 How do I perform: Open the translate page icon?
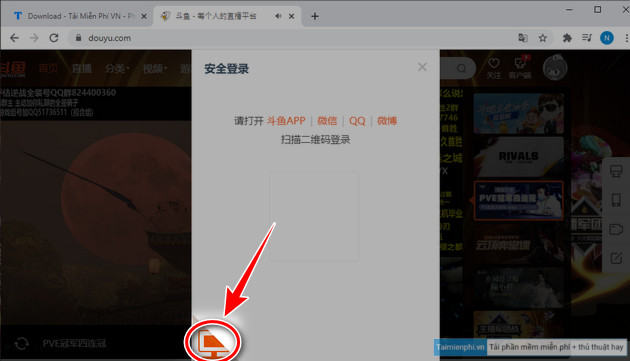click(523, 38)
